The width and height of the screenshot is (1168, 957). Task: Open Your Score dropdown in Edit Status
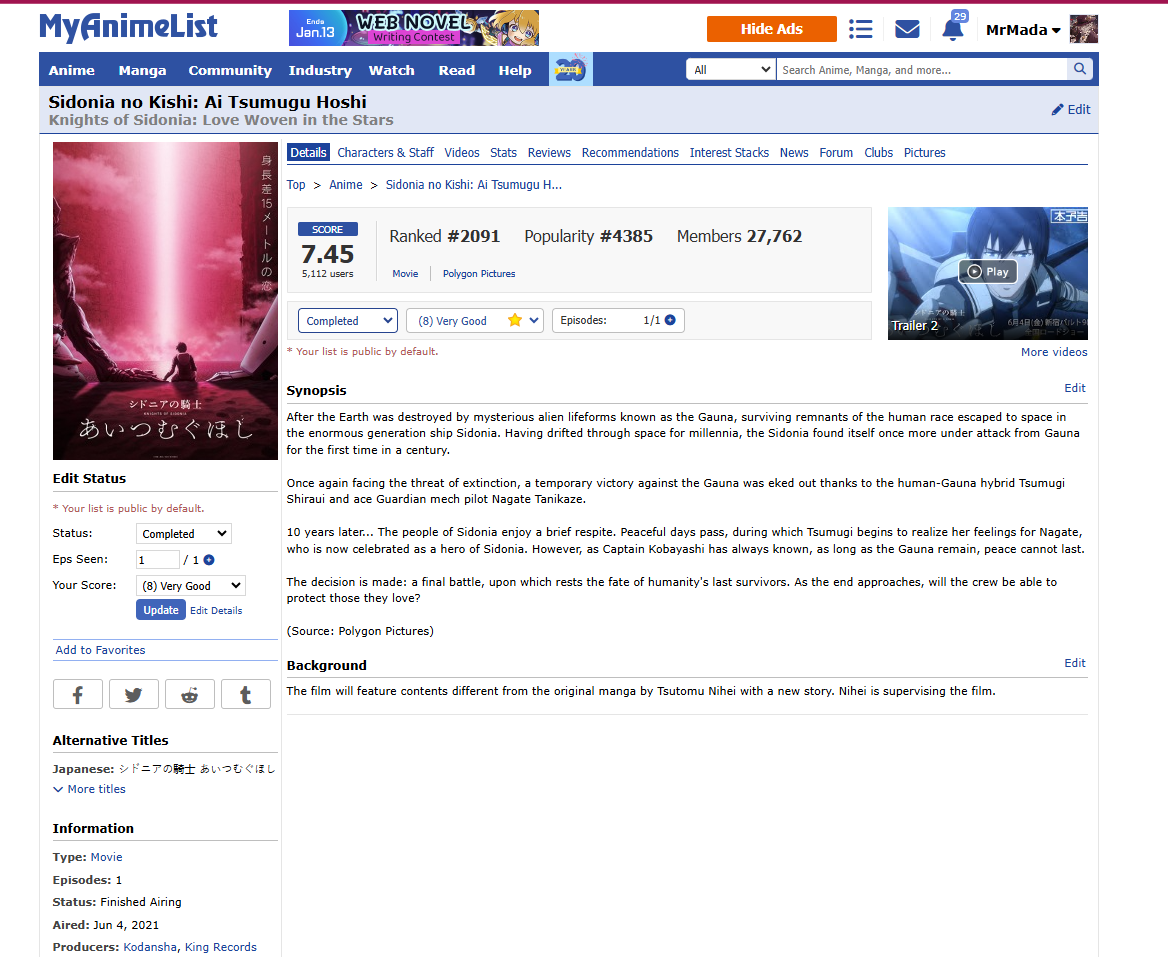tap(191, 586)
